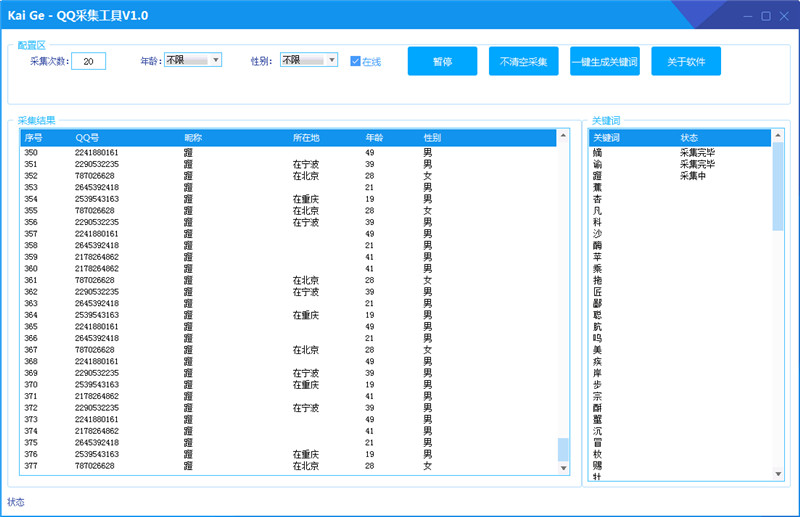Click the 状态 column header in keyword list
Viewport: 800px width, 517px height.
coord(689,138)
